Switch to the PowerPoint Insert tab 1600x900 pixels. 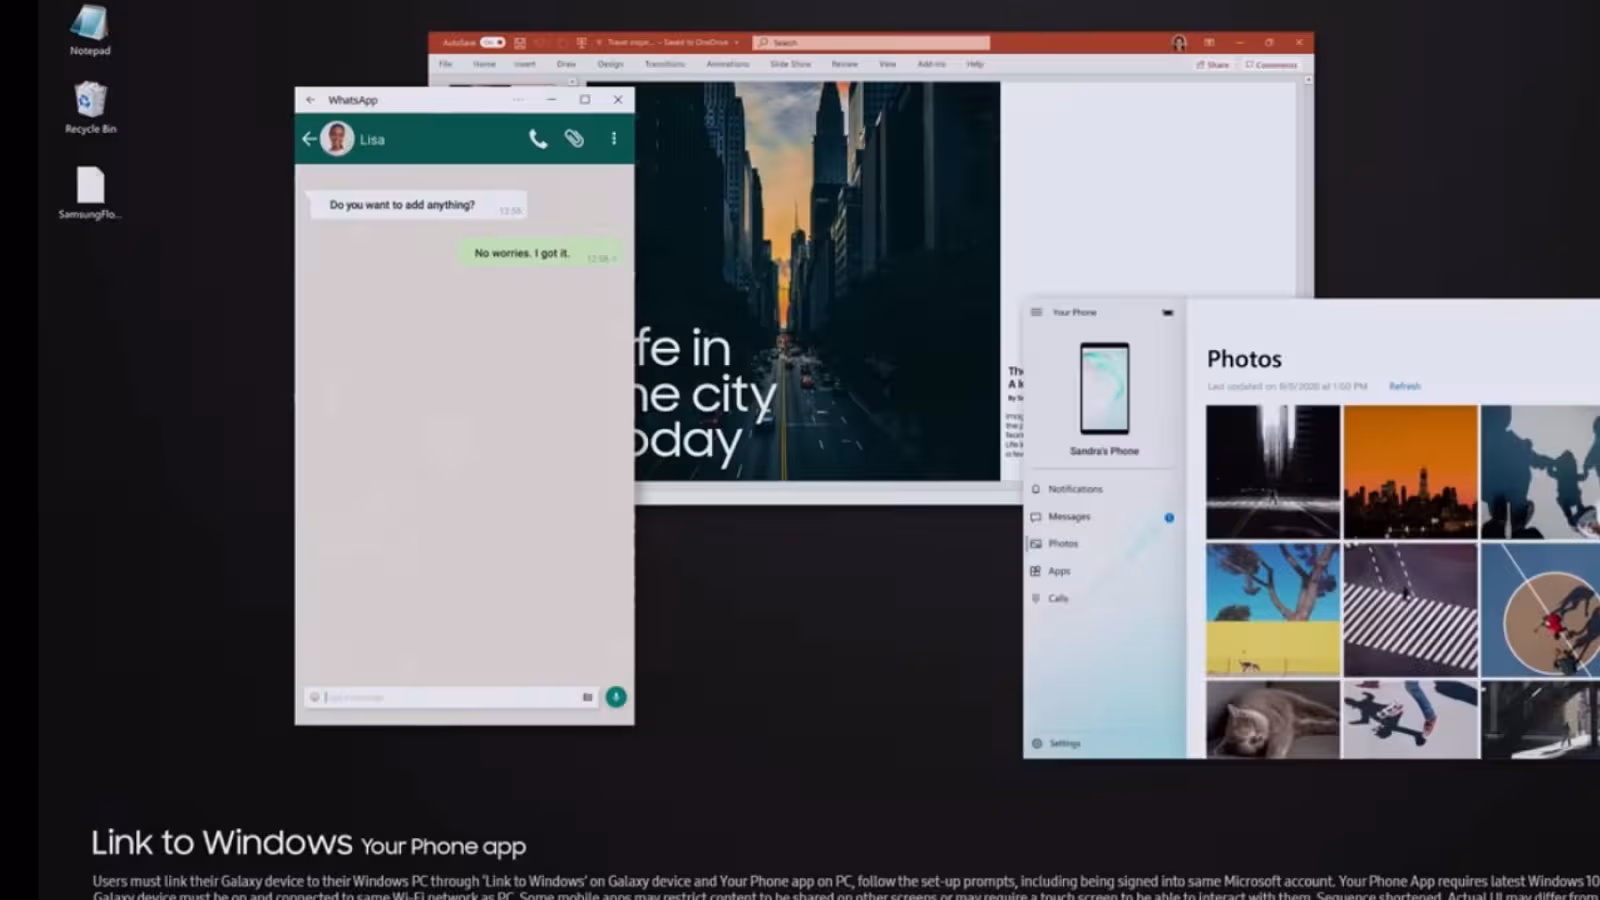pos(525,64)
